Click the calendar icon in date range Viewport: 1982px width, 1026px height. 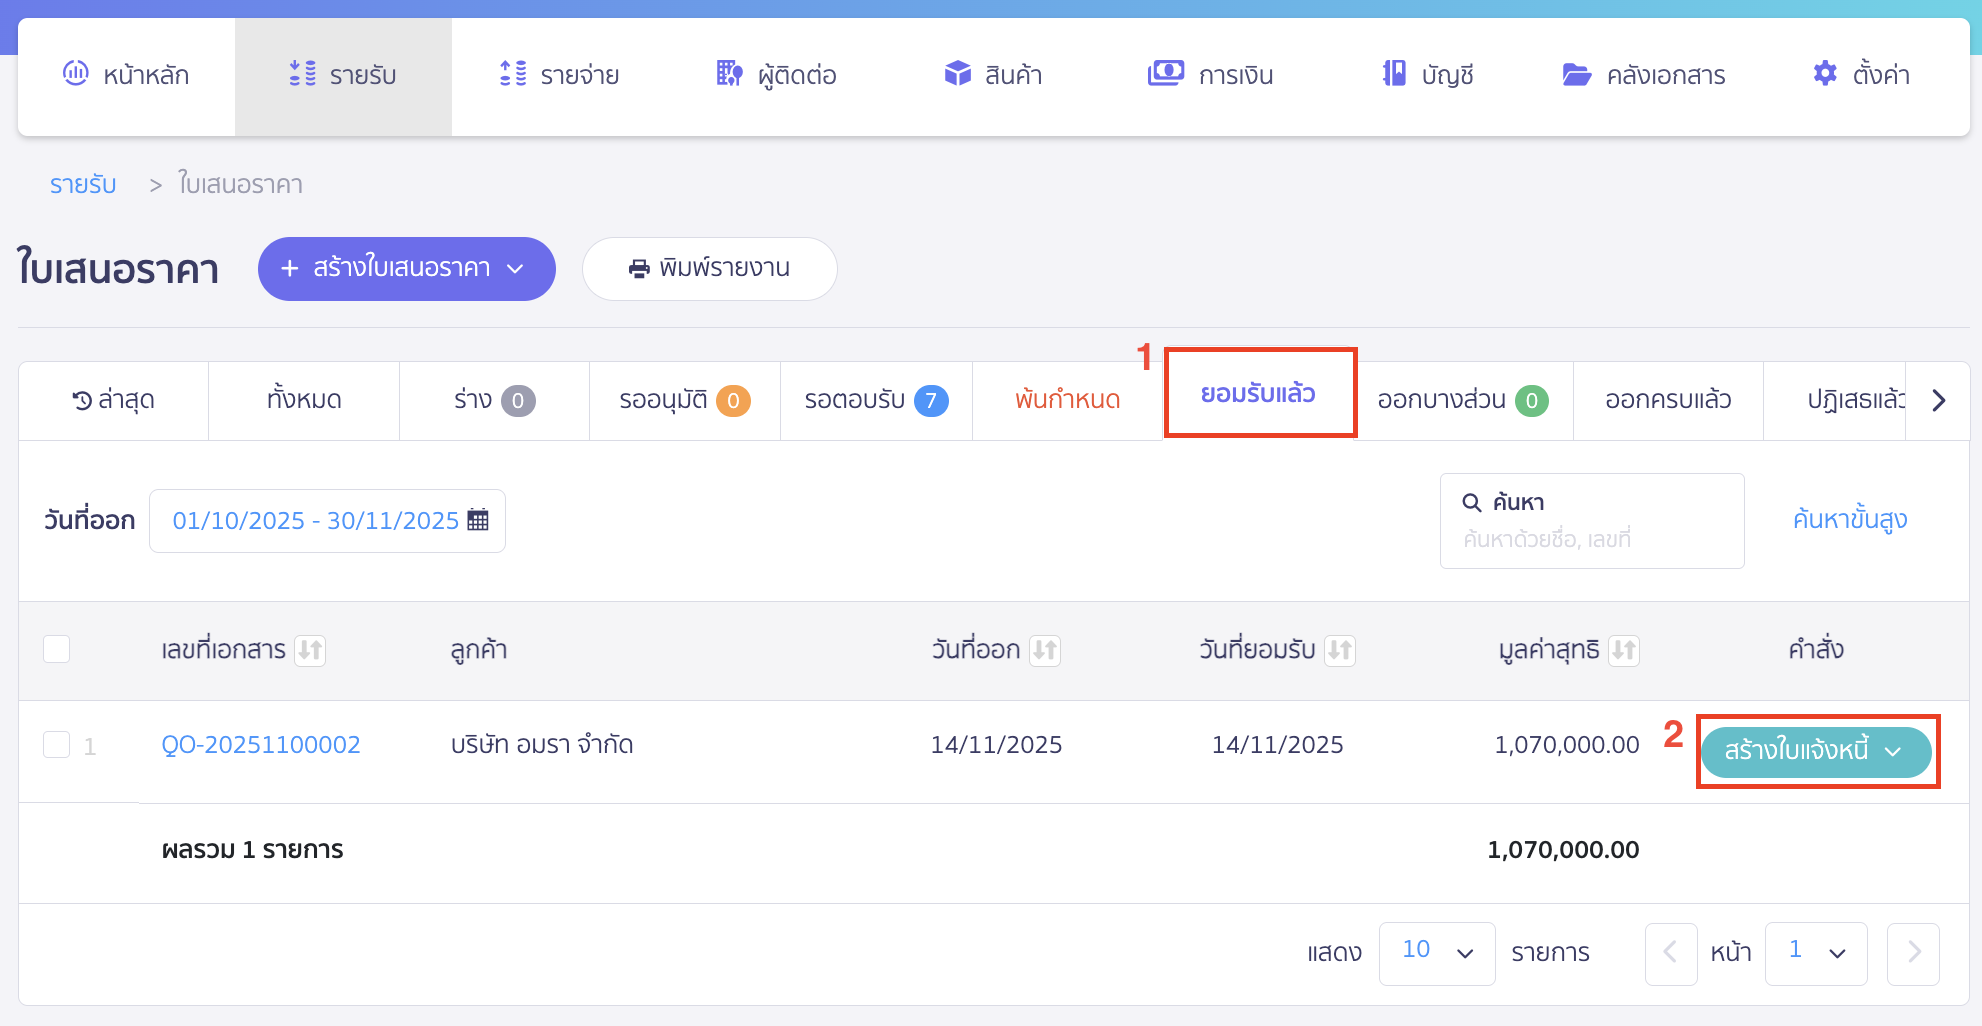478,520
